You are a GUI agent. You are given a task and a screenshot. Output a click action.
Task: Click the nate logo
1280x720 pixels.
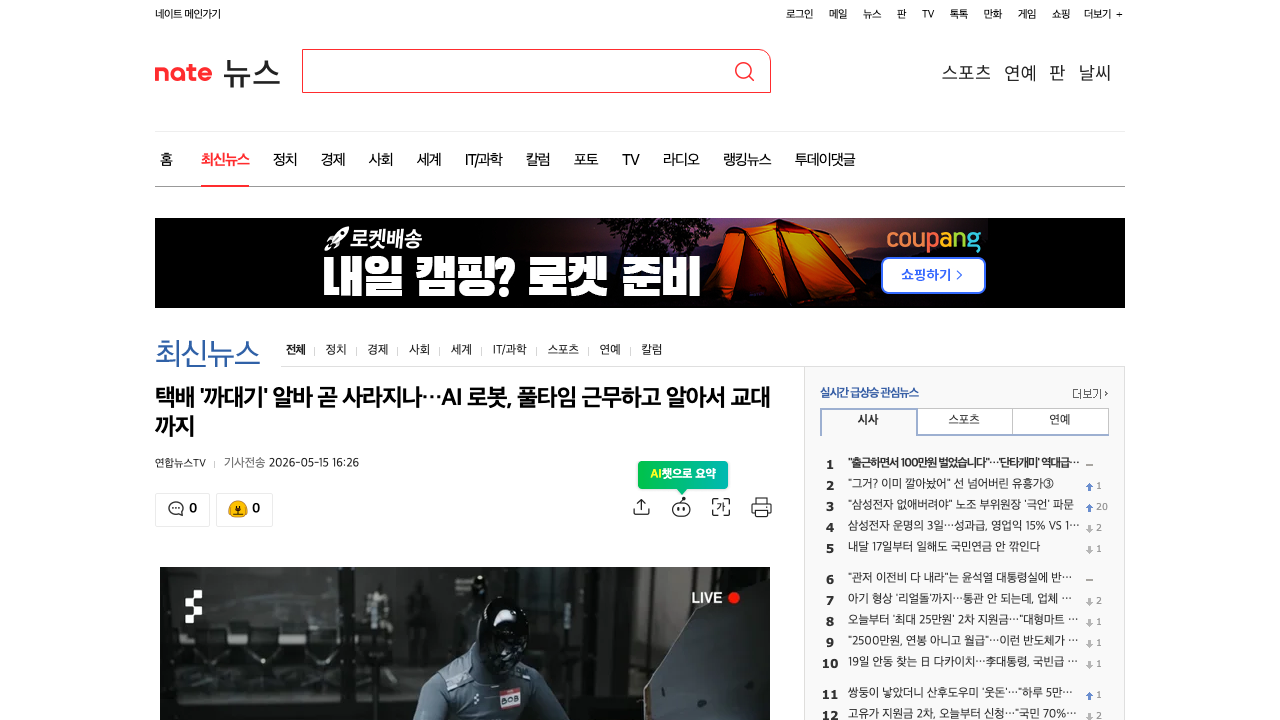point(183,73)
